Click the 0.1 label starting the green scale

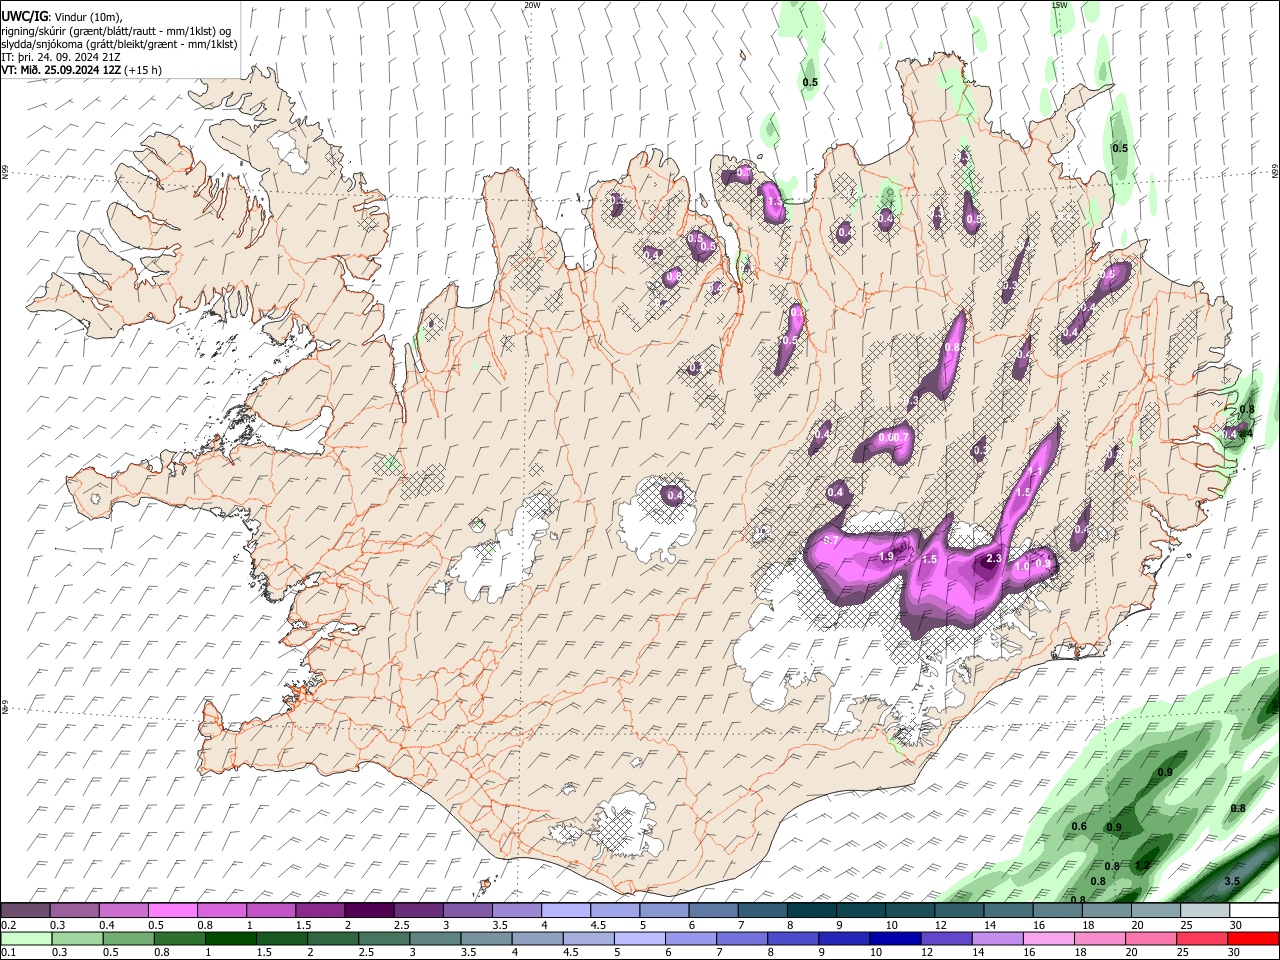pos(9,952)
